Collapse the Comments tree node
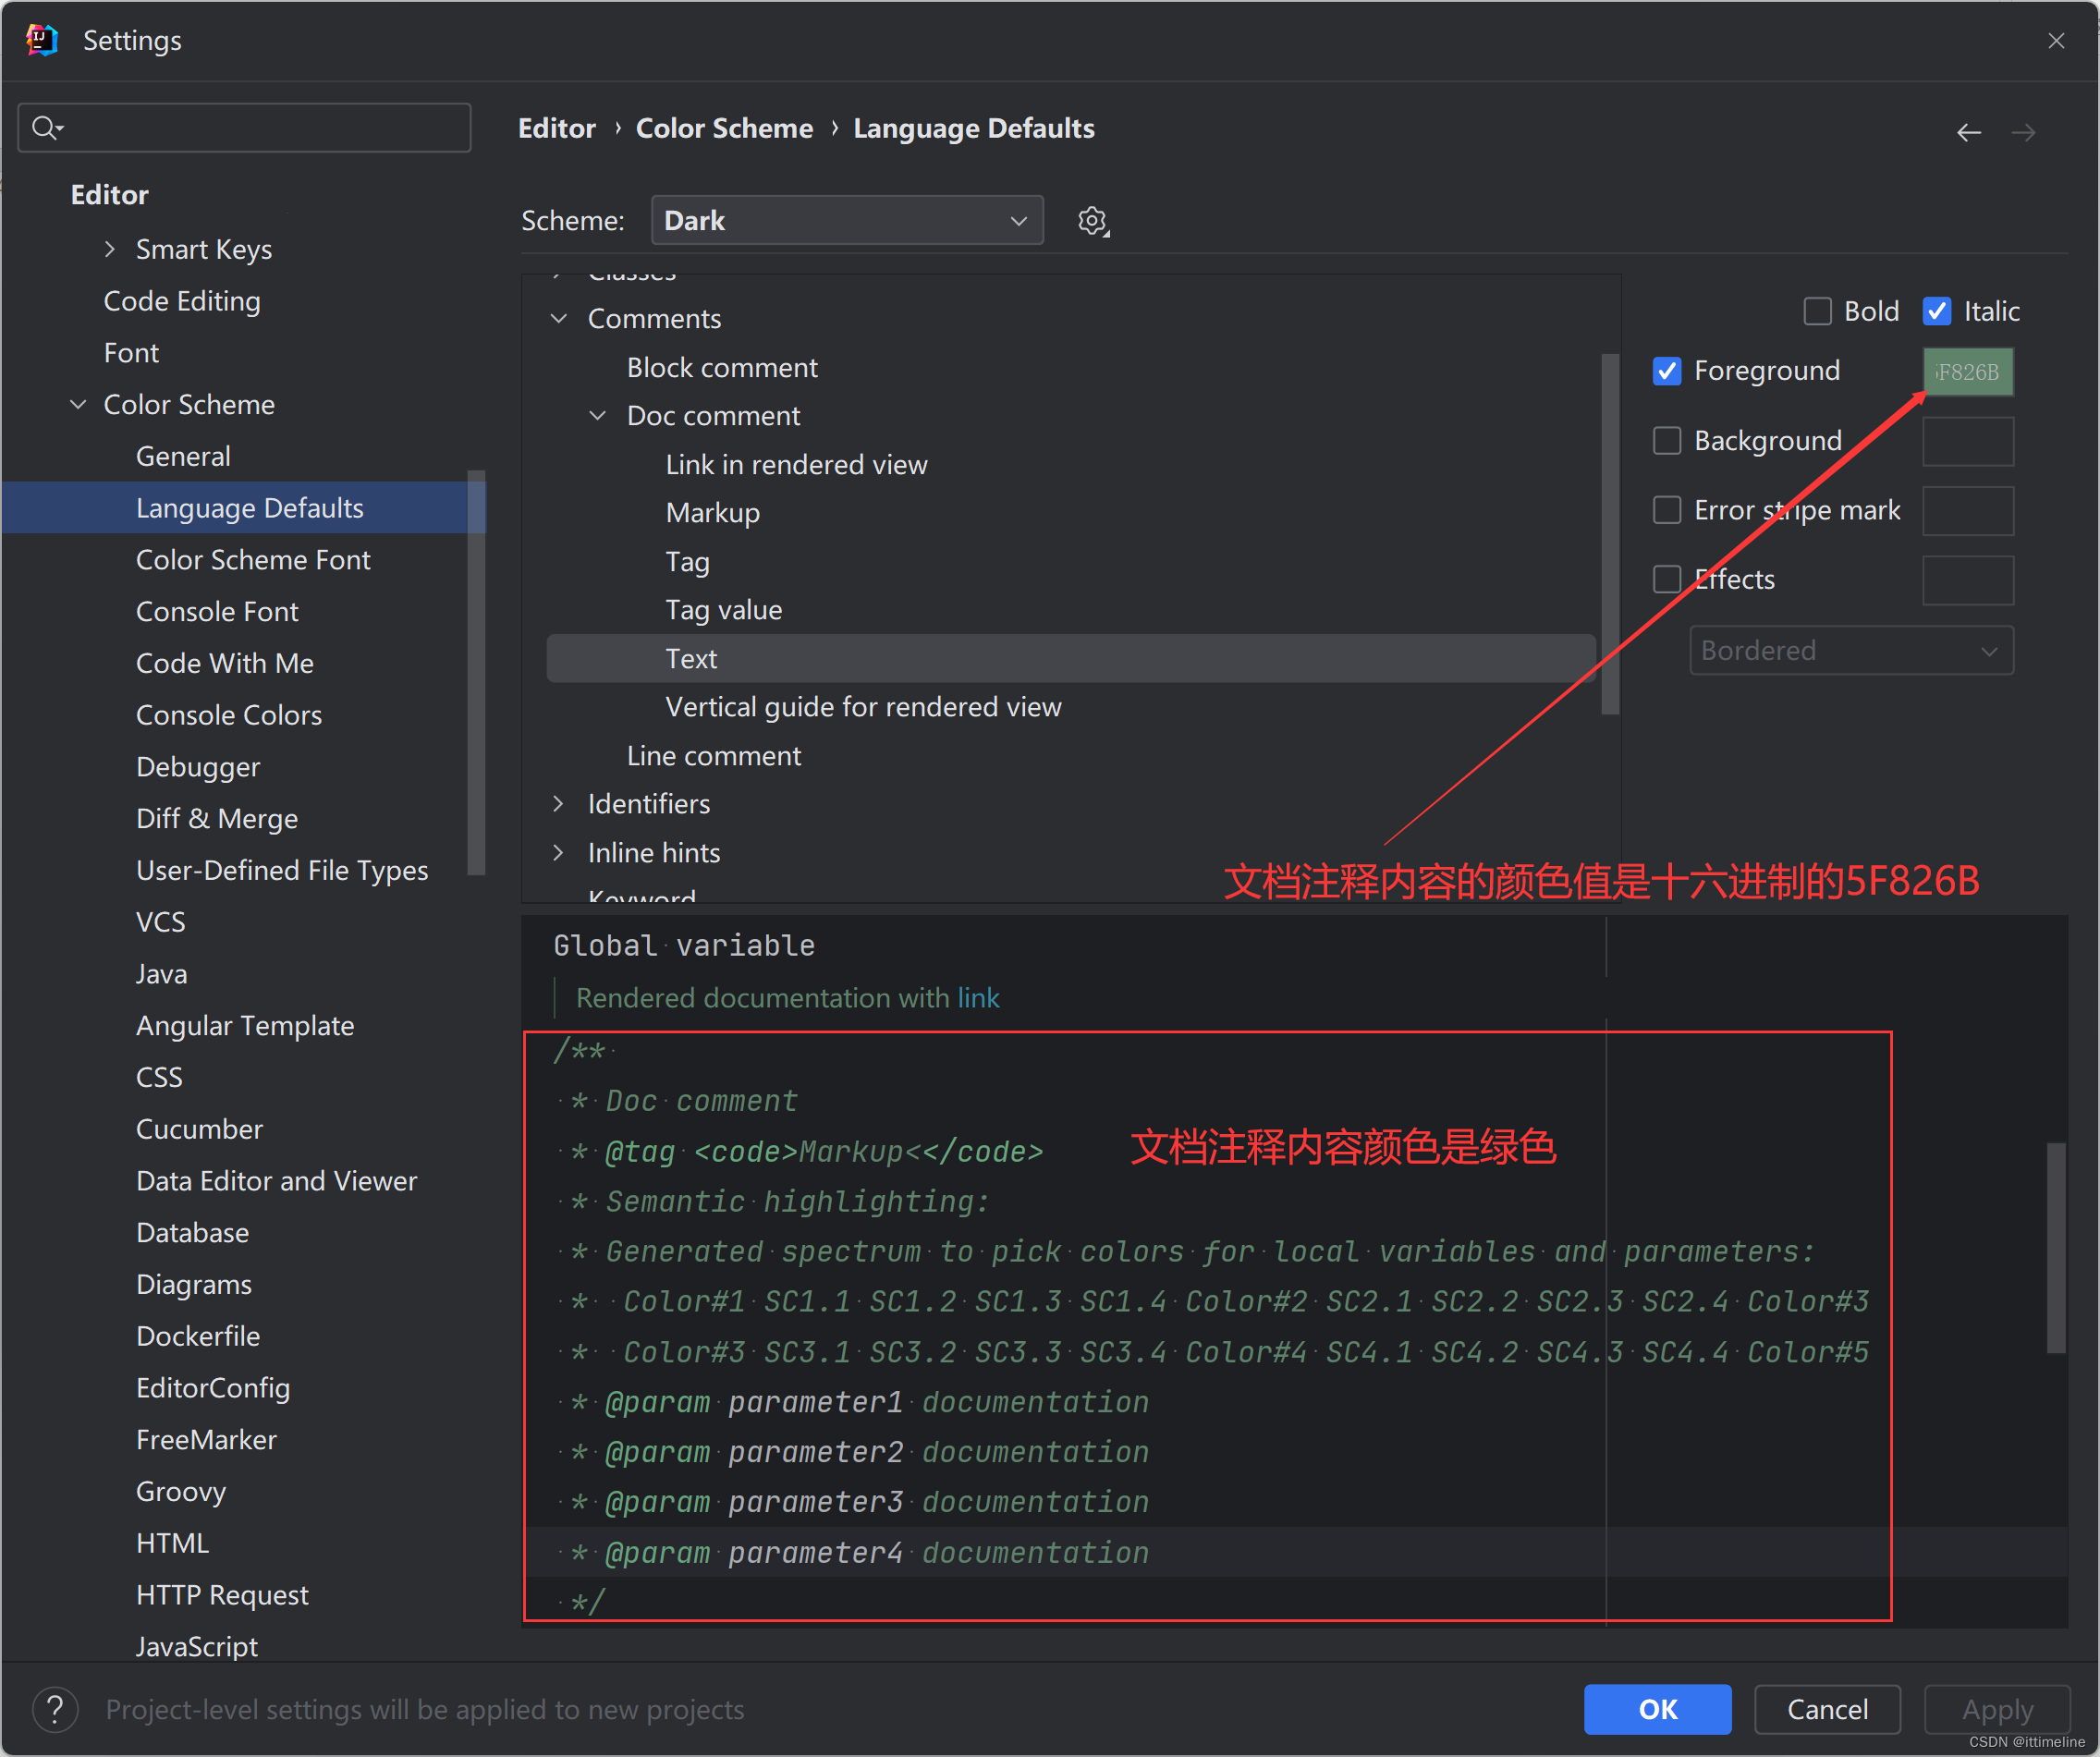Screen dimensions: 2100x1757 [559, 318]
